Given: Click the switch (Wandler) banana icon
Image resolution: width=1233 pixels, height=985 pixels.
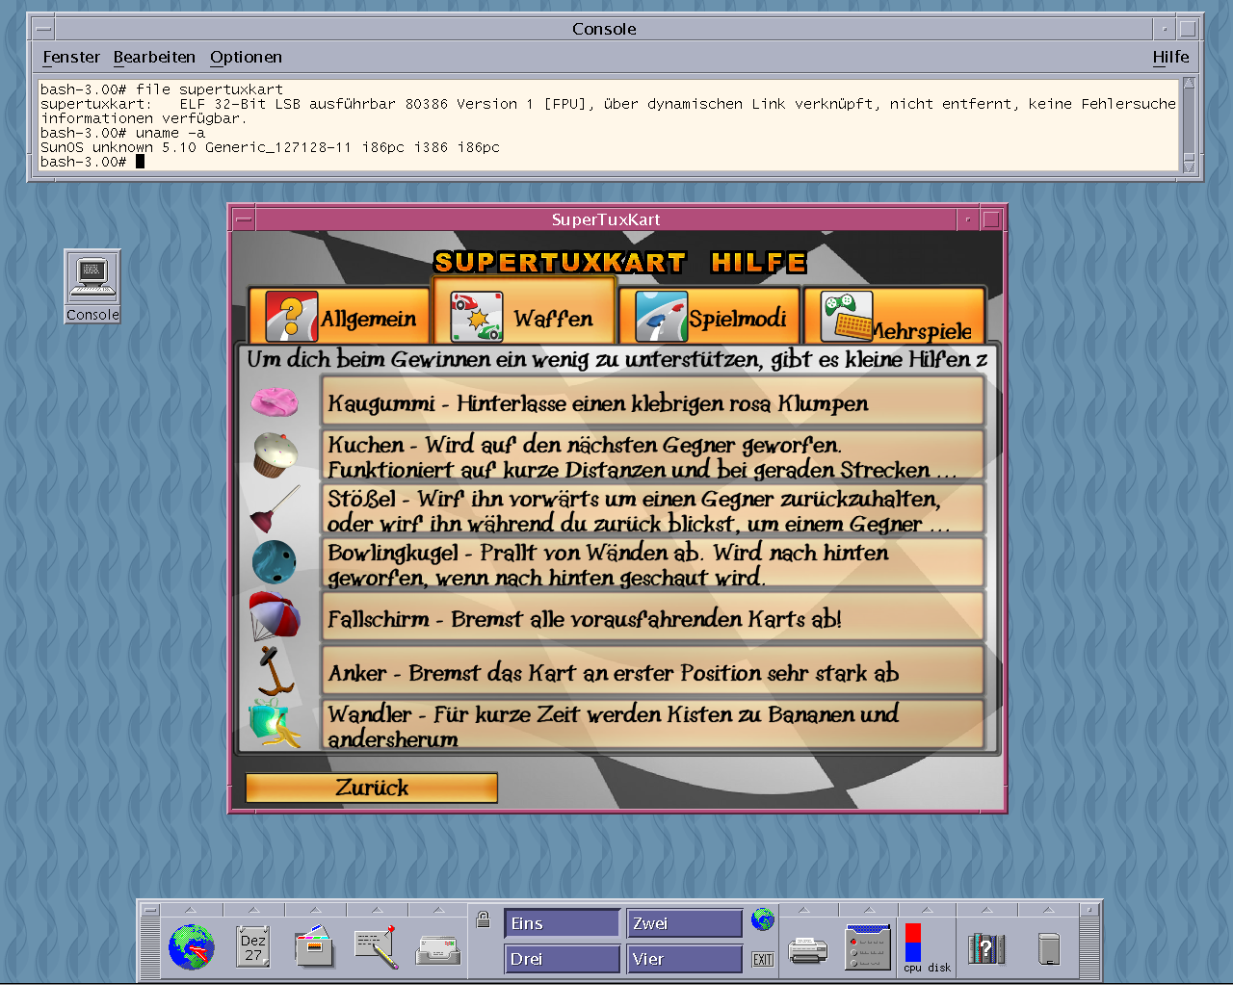Looking at the screenshot, I should coord(274,724).
